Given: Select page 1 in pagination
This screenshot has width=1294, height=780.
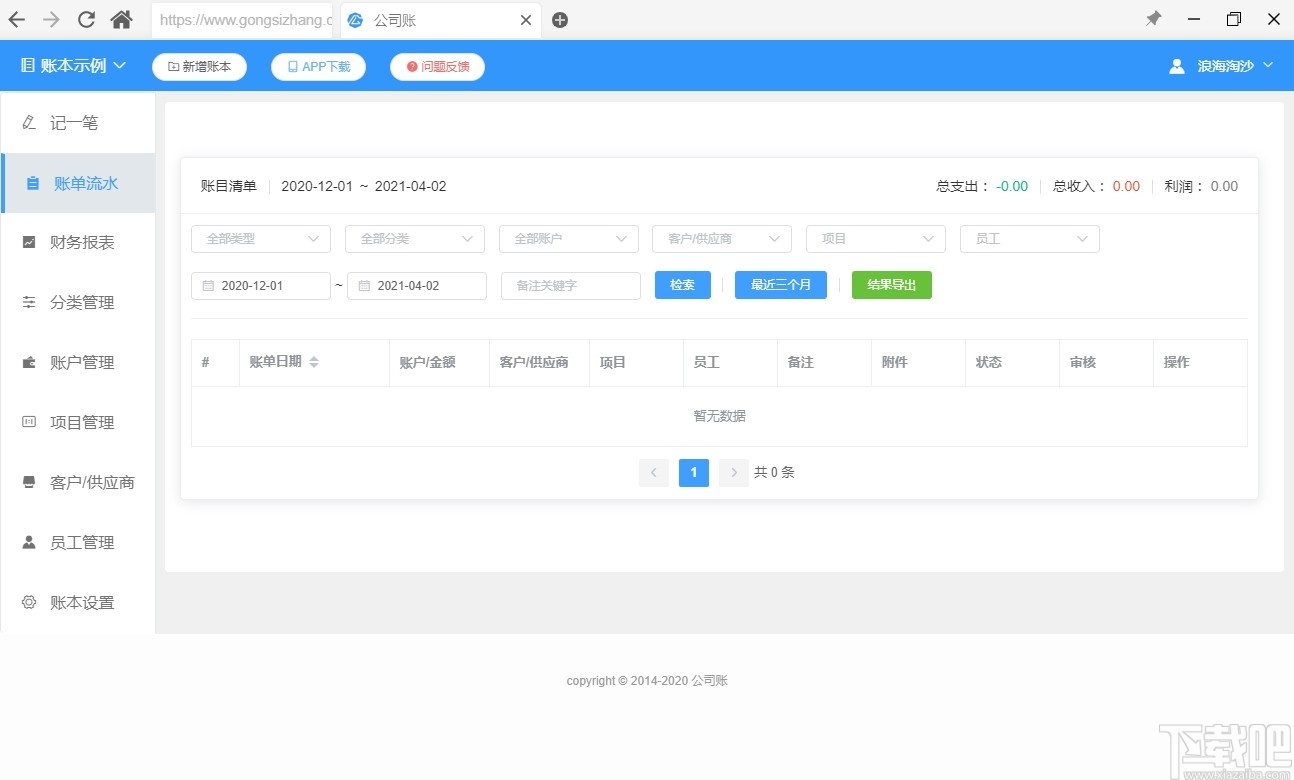Looking at the screenshot, I should pyautogui.click(x=694, y=473).
